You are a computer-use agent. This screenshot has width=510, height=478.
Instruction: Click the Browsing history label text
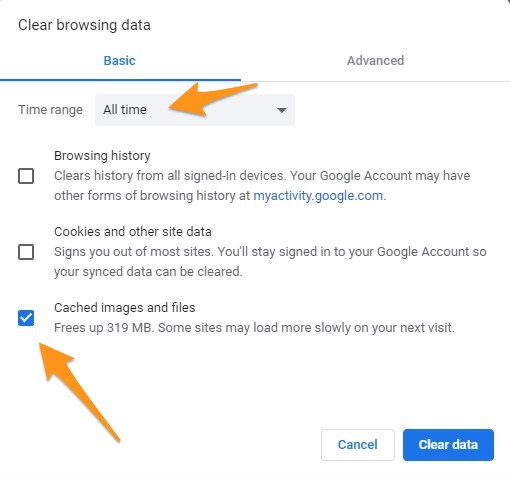(x=102, y=156)
